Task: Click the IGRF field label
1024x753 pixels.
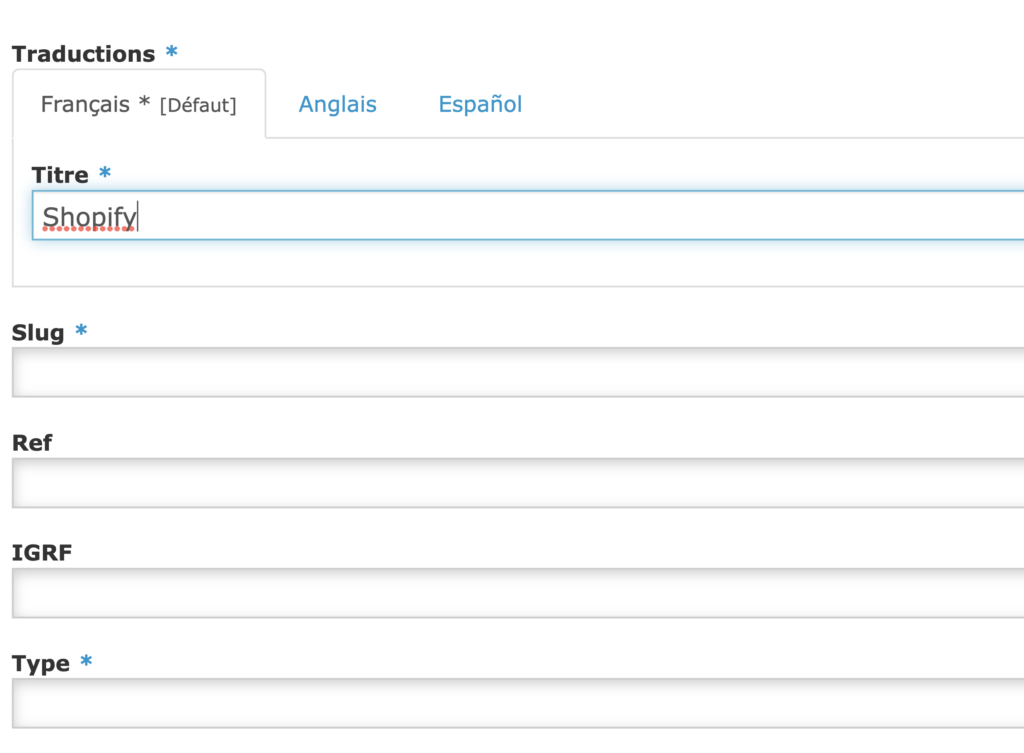Action: (42, 552)
